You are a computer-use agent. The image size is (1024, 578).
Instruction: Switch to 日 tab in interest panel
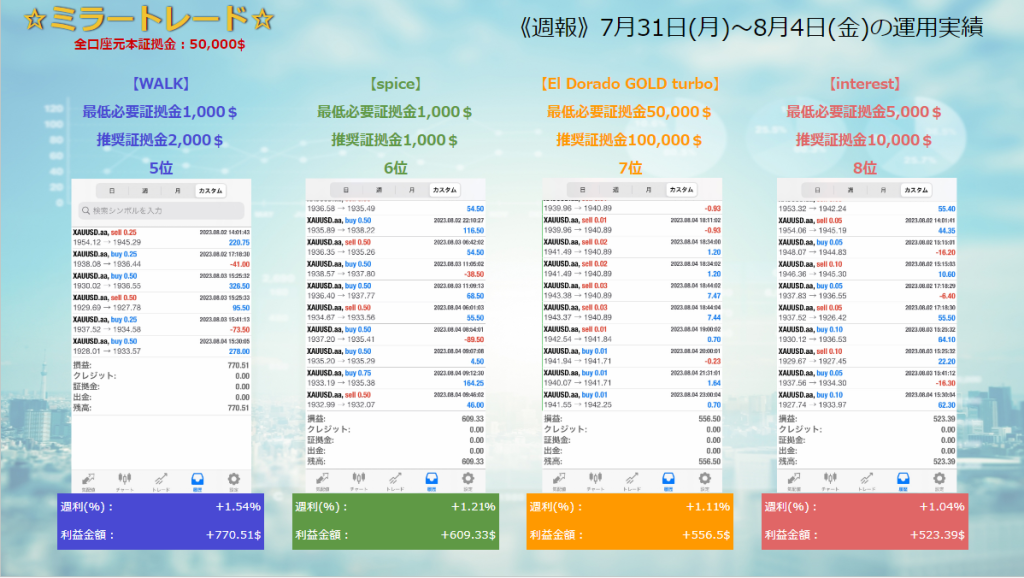(818, 190)
